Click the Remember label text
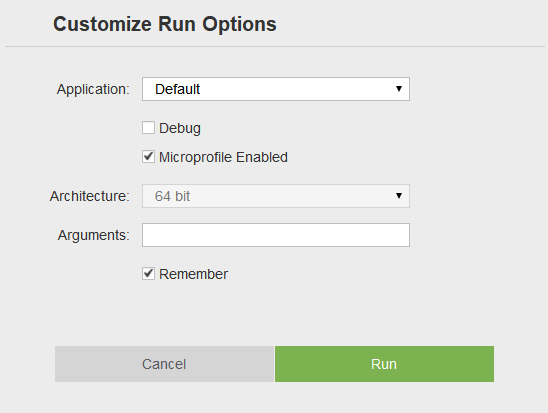Viewport: 548px width, 413px height. click(193, 274)
